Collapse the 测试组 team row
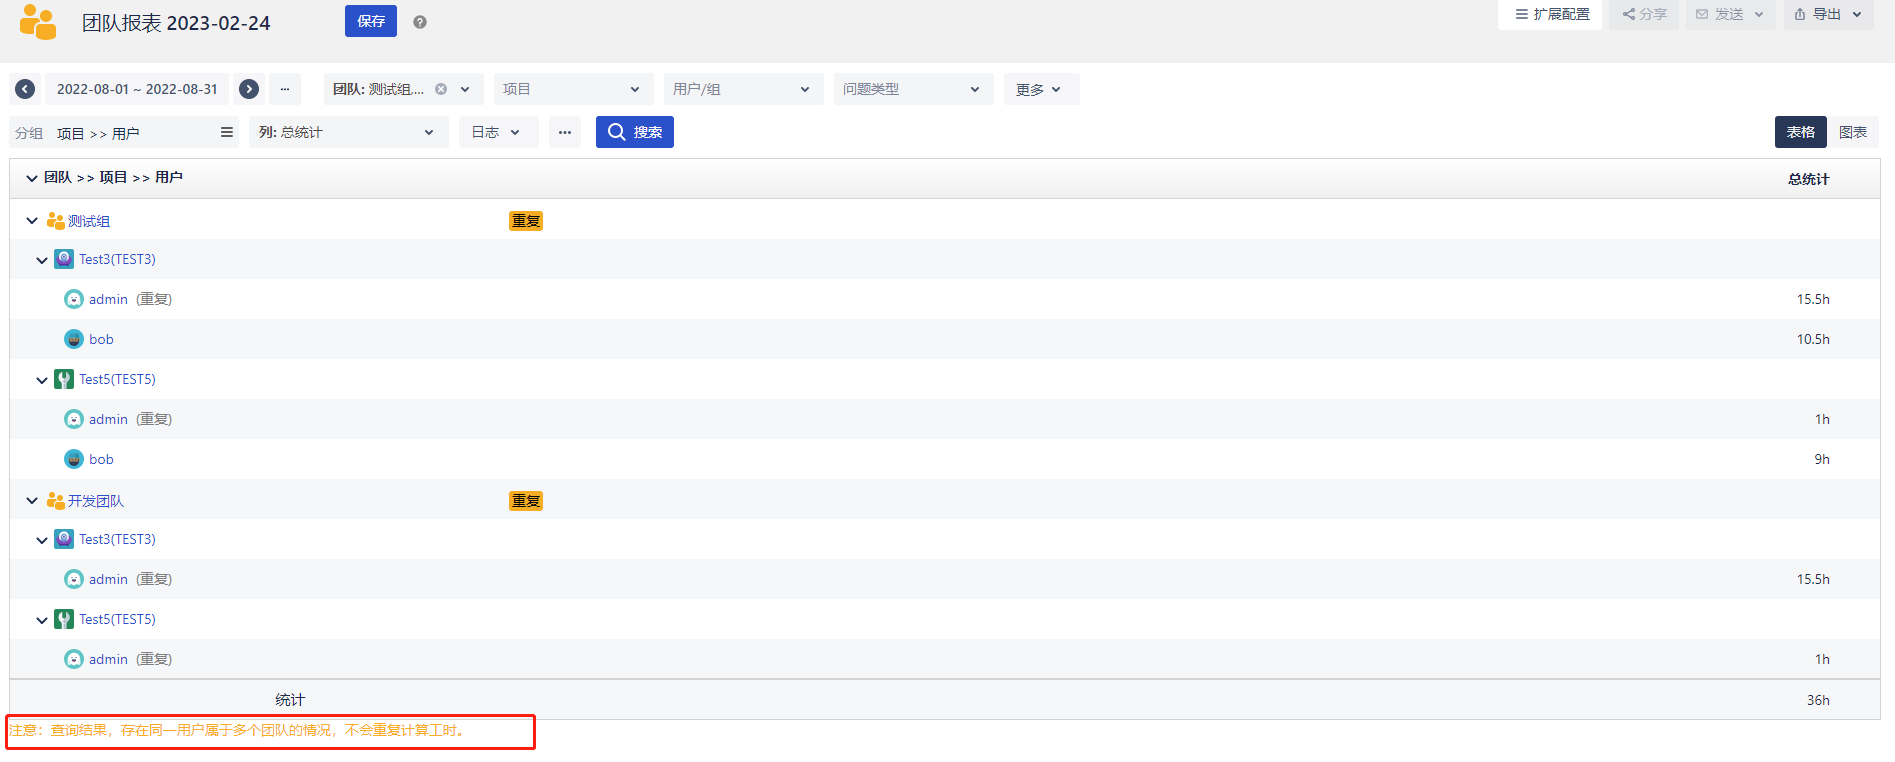Screen dimensions: 1895x762 coord(32,221)
